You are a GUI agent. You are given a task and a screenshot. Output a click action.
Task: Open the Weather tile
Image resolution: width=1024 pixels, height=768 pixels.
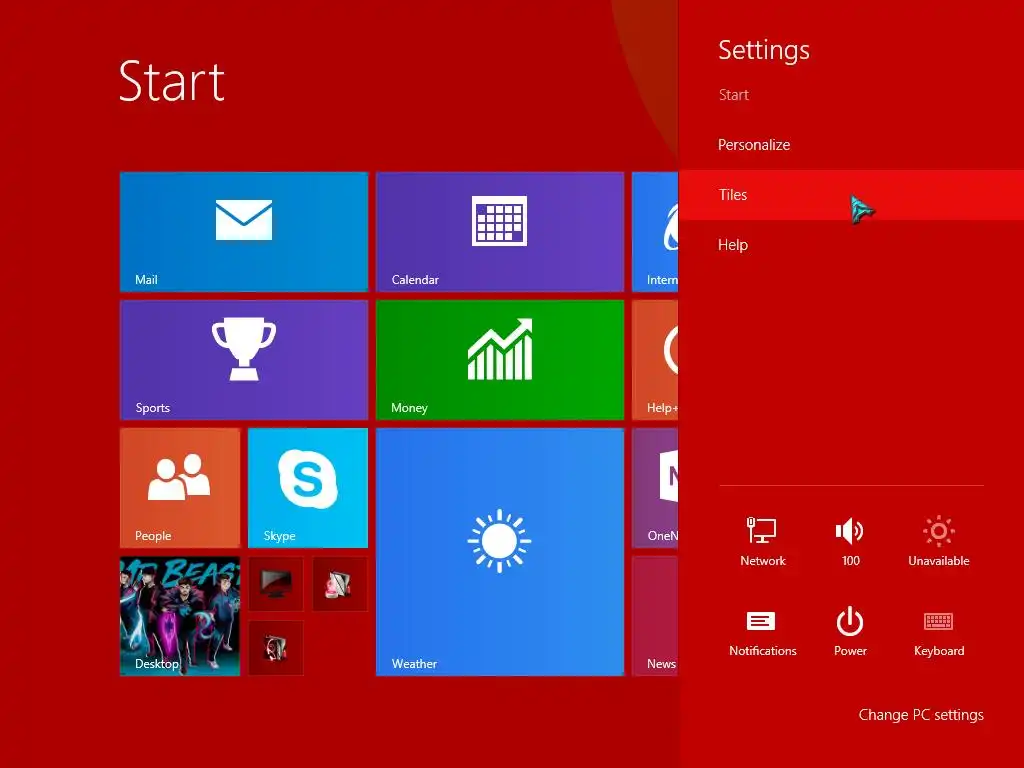pyautogui.click(x=500, y=552)
